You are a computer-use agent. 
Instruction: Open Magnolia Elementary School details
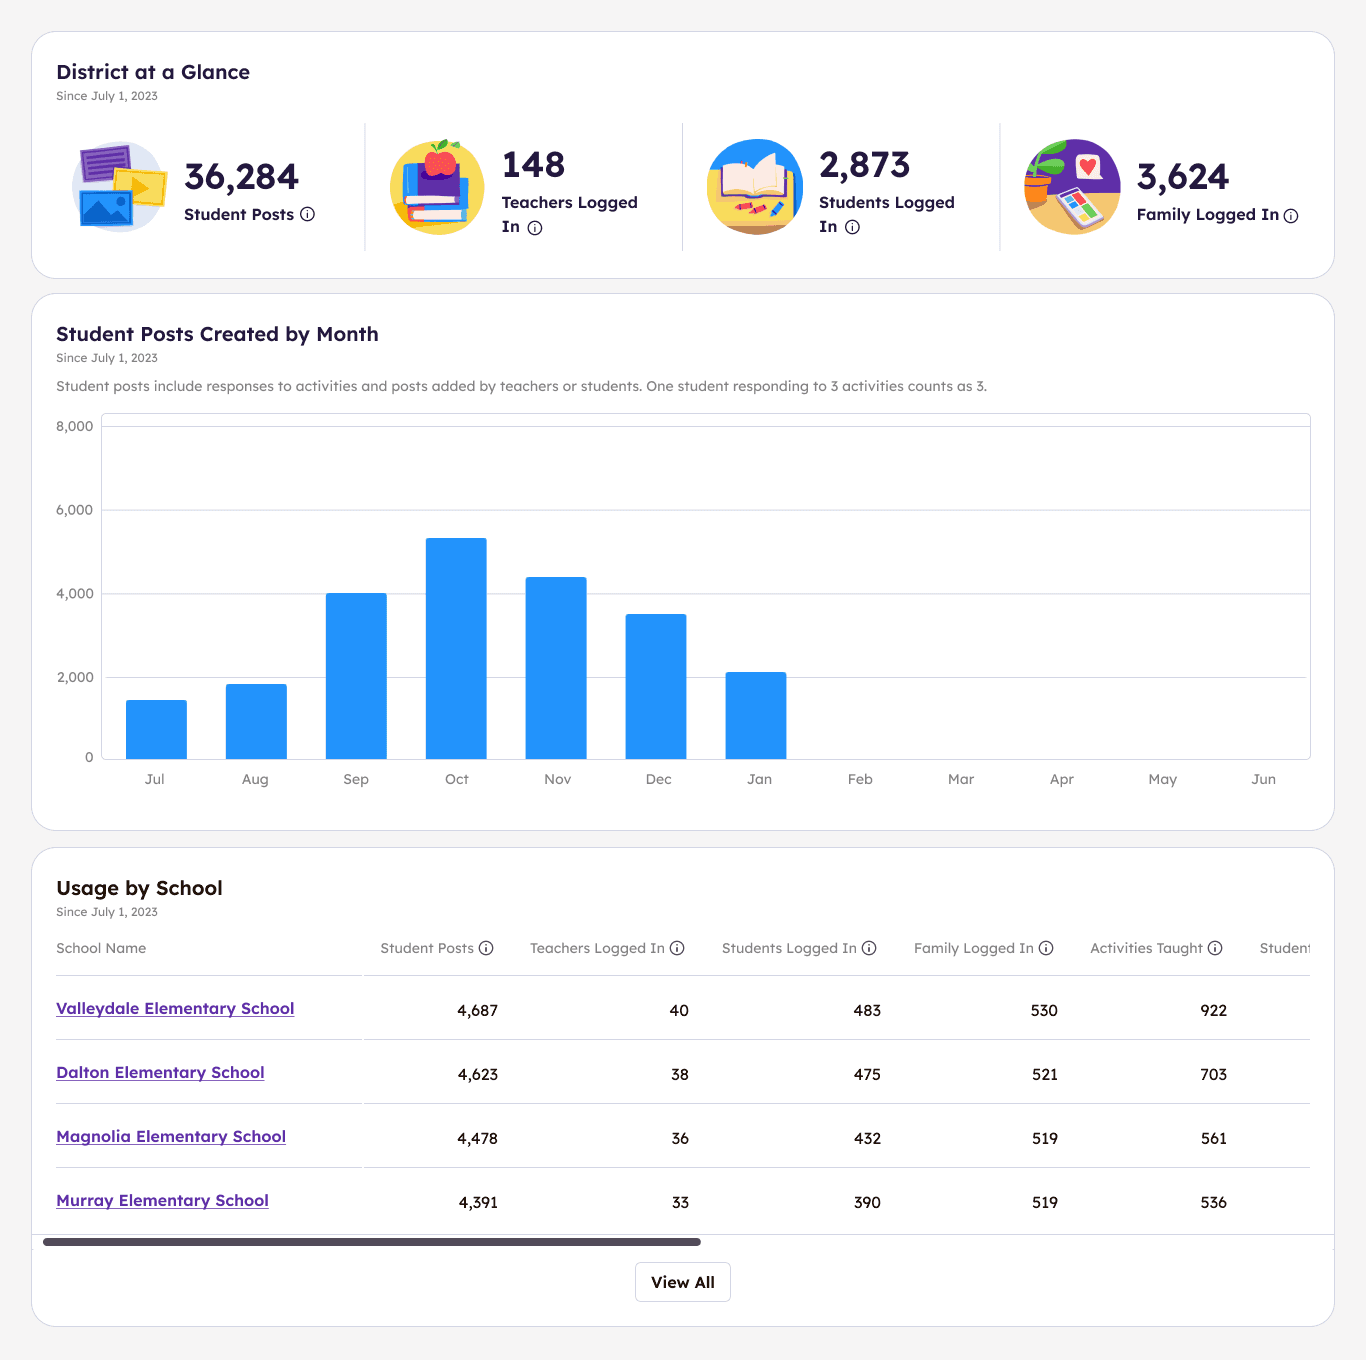pos(170,1137)
